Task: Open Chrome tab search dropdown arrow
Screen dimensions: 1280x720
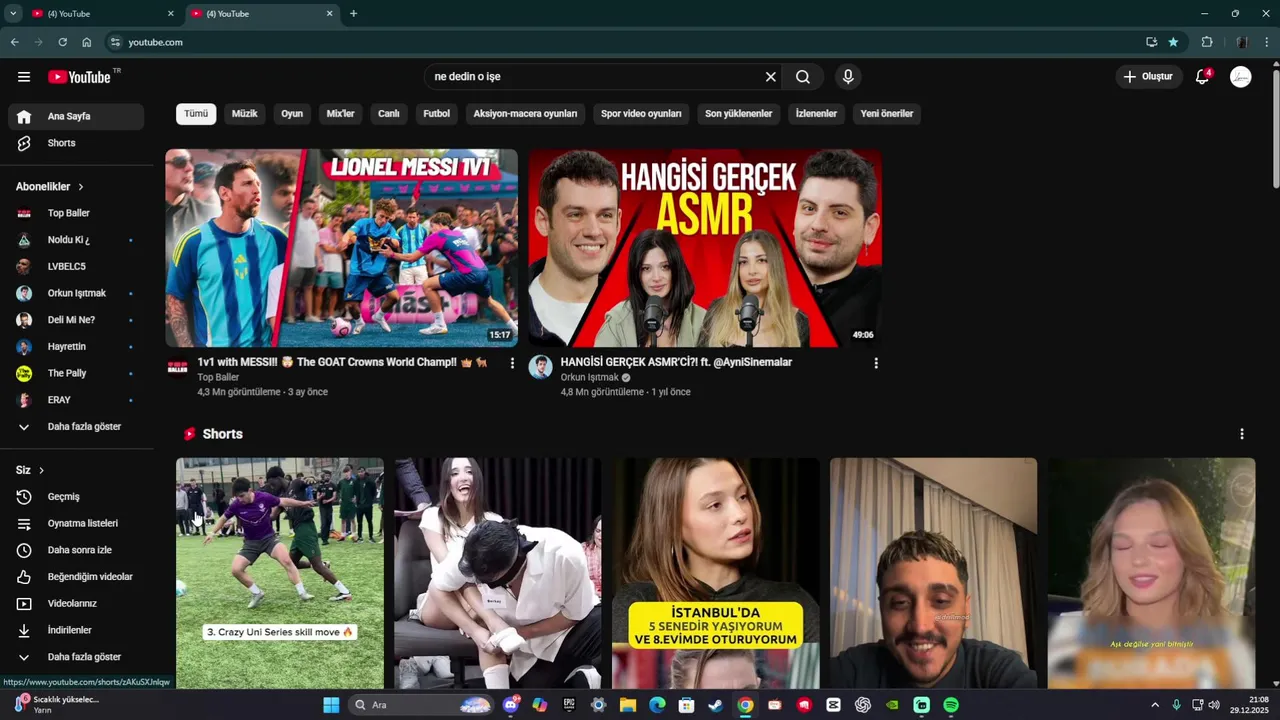Action: 13,14
